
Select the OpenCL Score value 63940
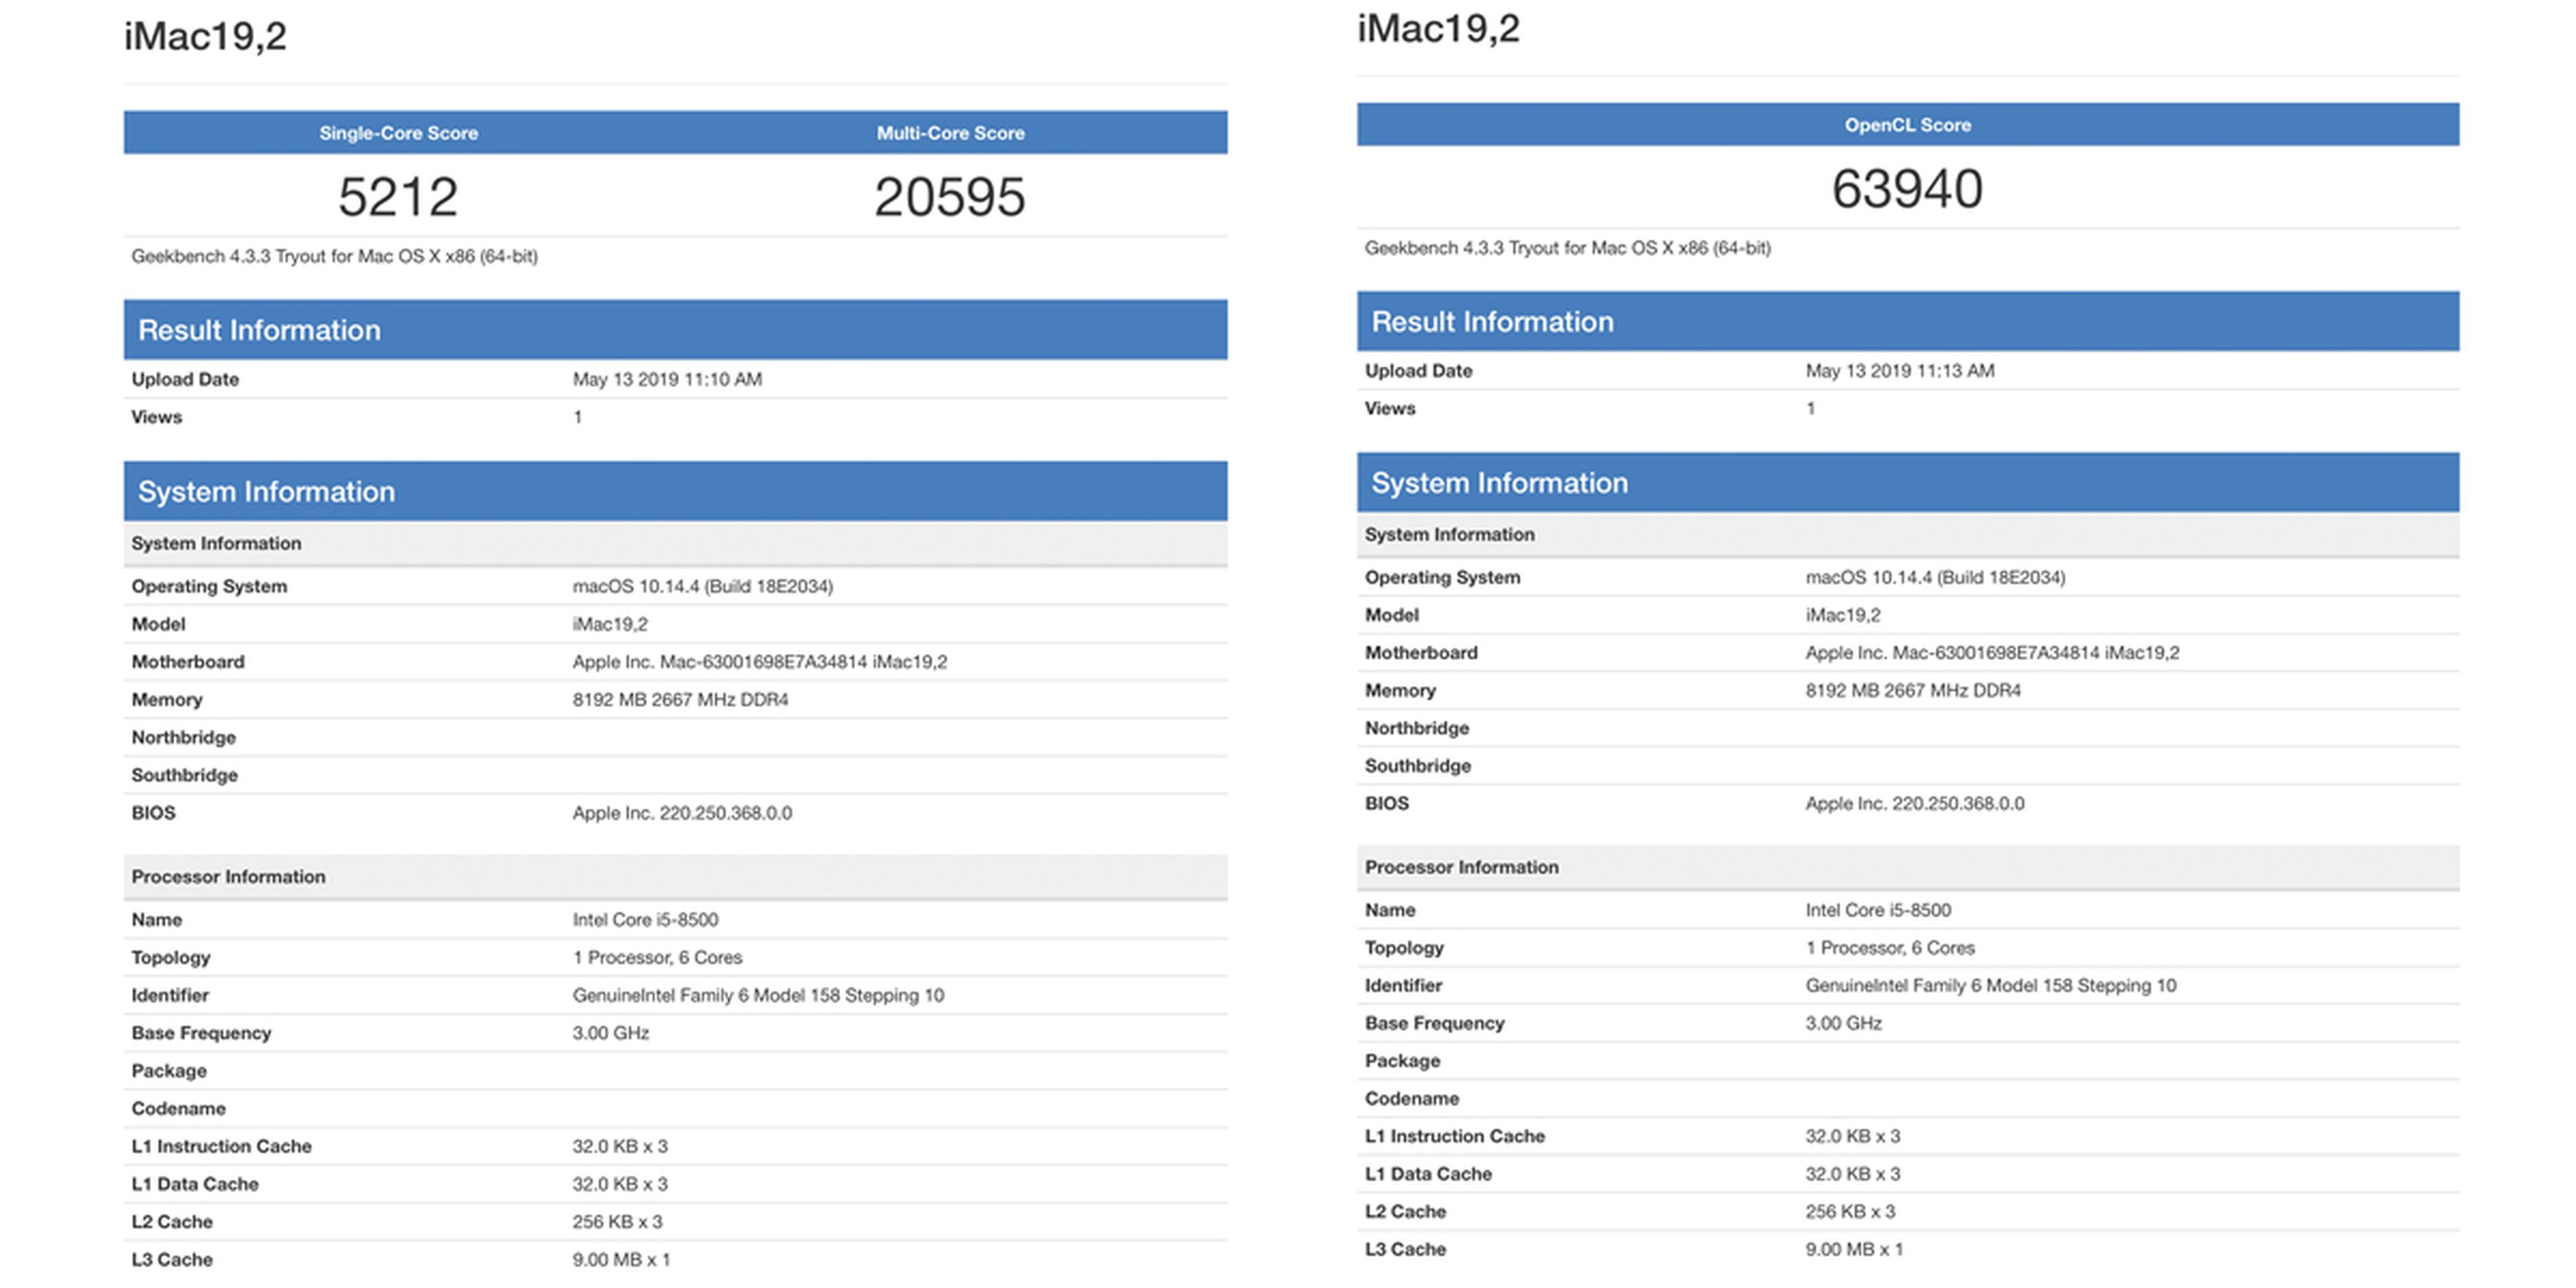(x=1907, y=188)
